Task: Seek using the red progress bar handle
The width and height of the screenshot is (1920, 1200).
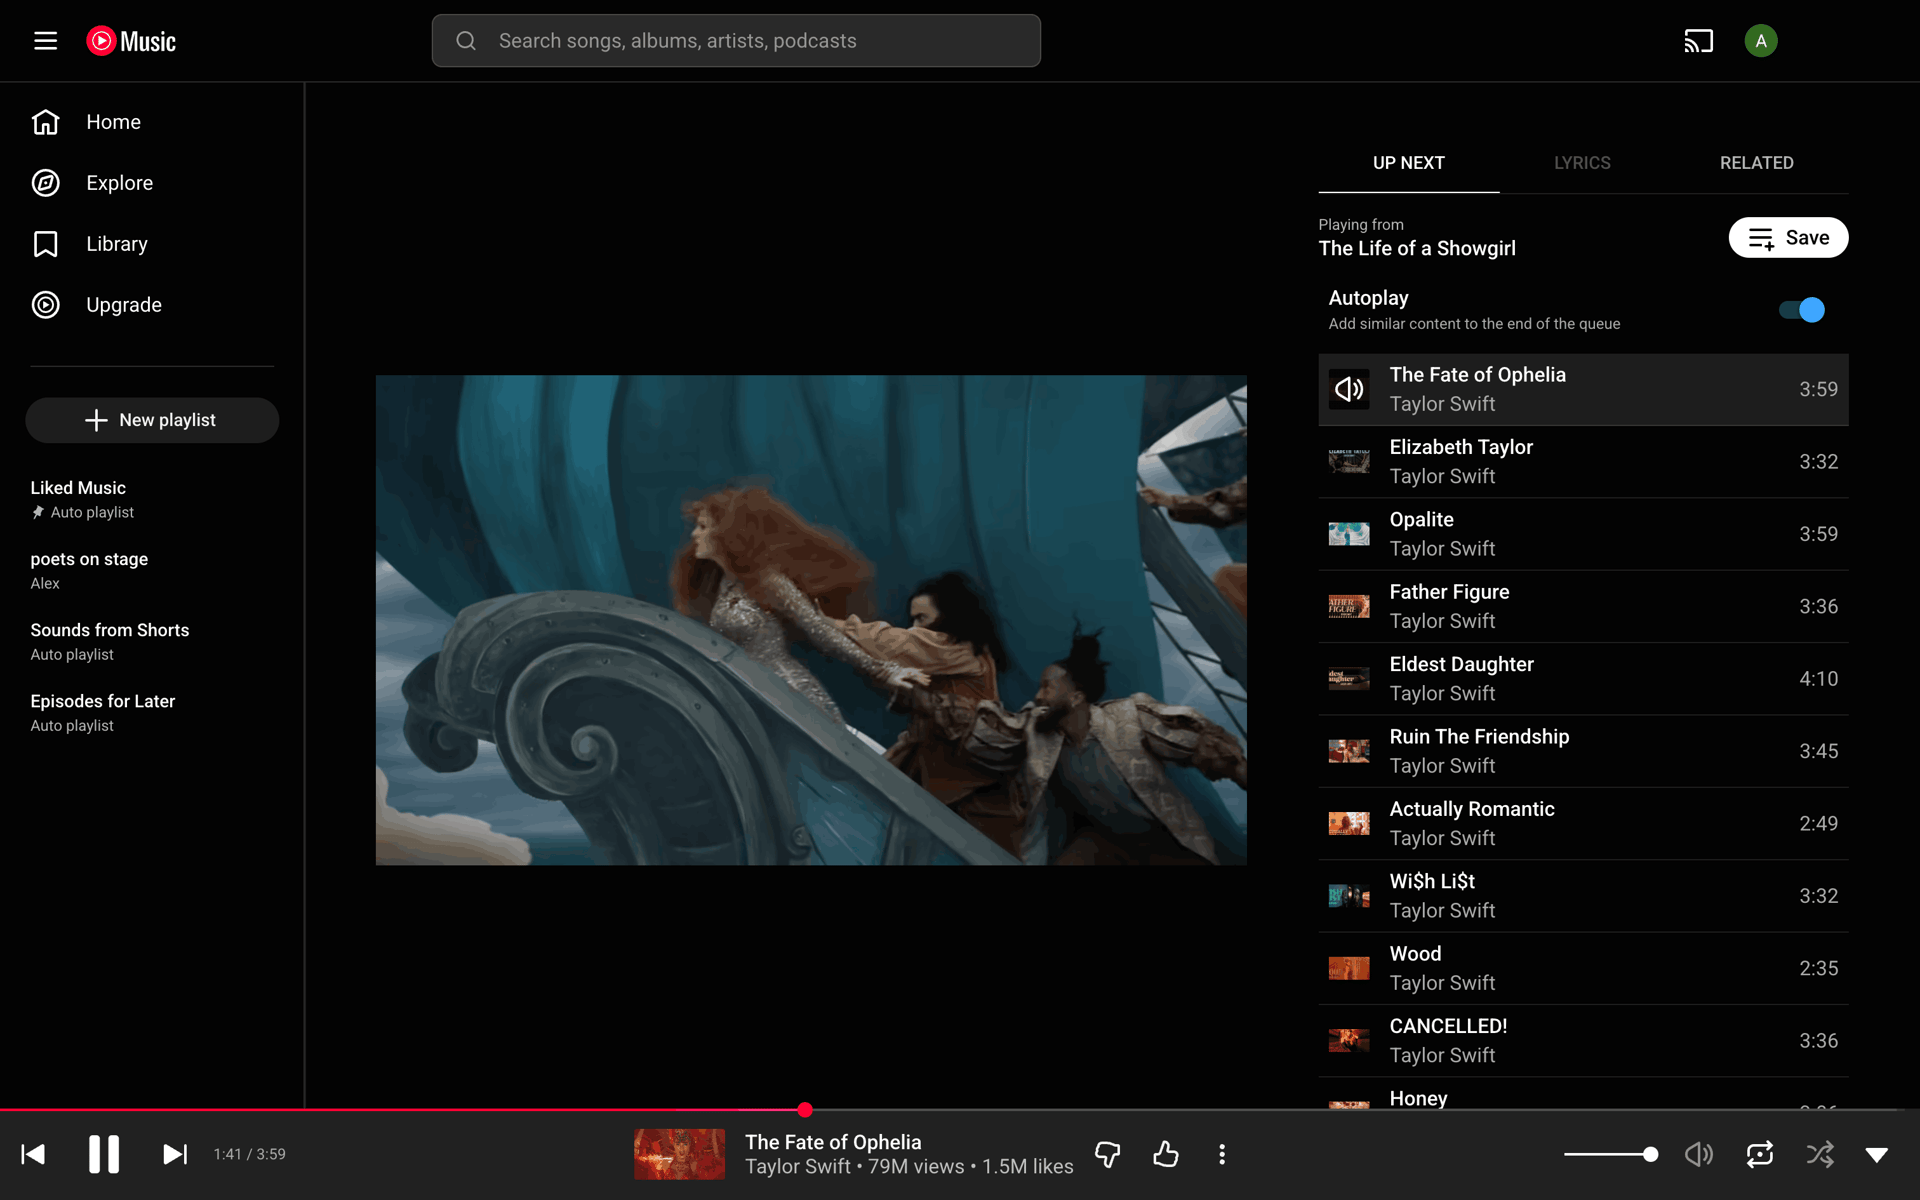Action: tap(805, 1110)
